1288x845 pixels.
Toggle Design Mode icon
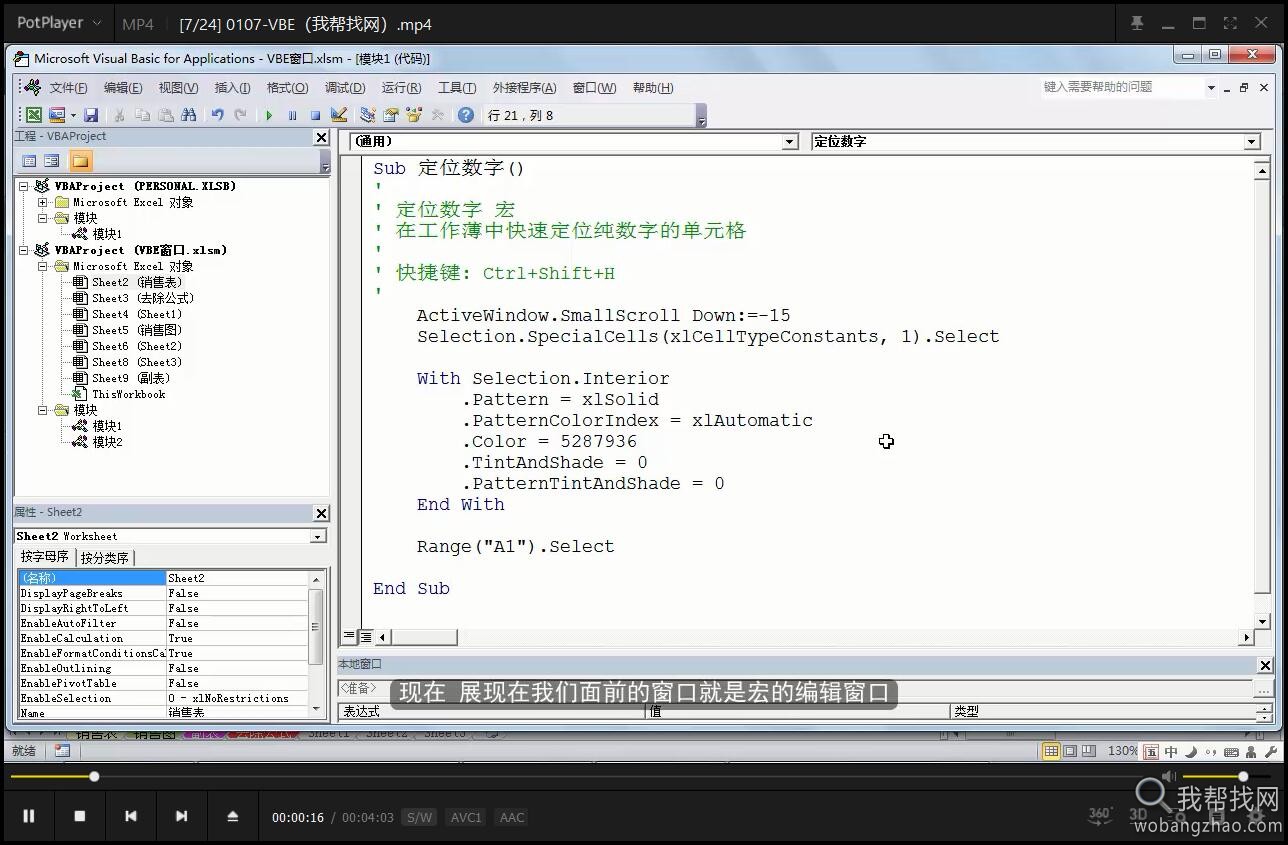click(338, 115)
